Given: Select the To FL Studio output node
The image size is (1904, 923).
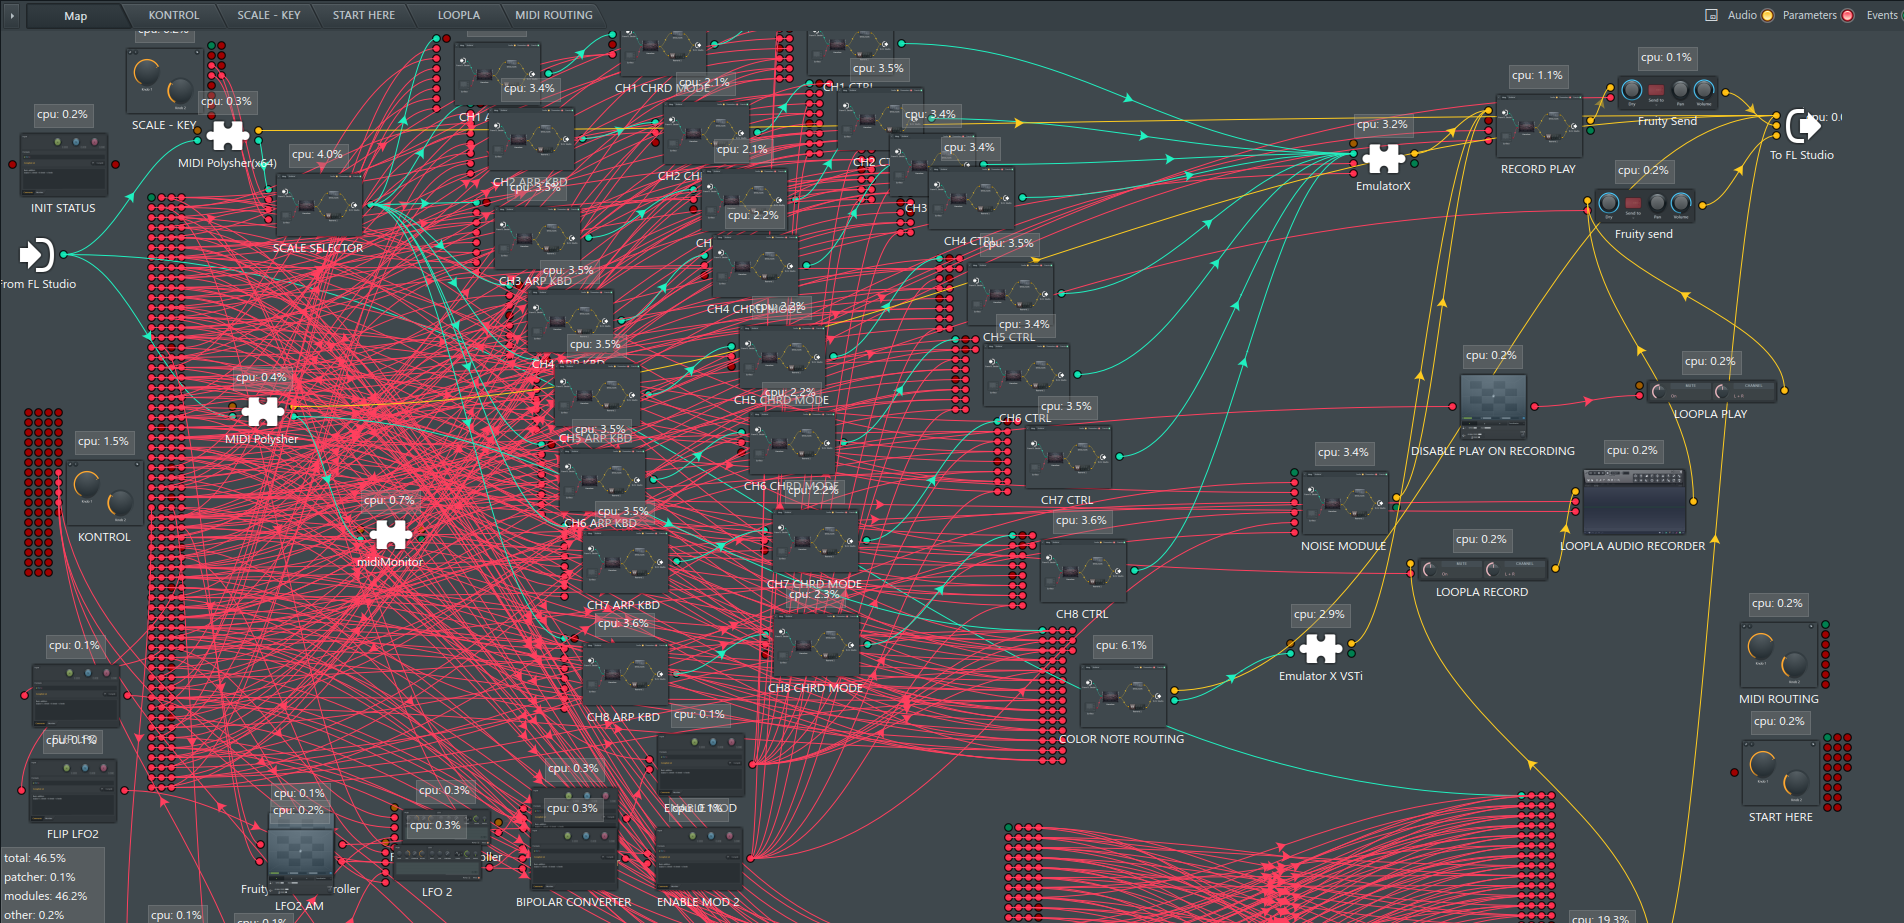Looking at the screenshot, I should click(1803, 126).
